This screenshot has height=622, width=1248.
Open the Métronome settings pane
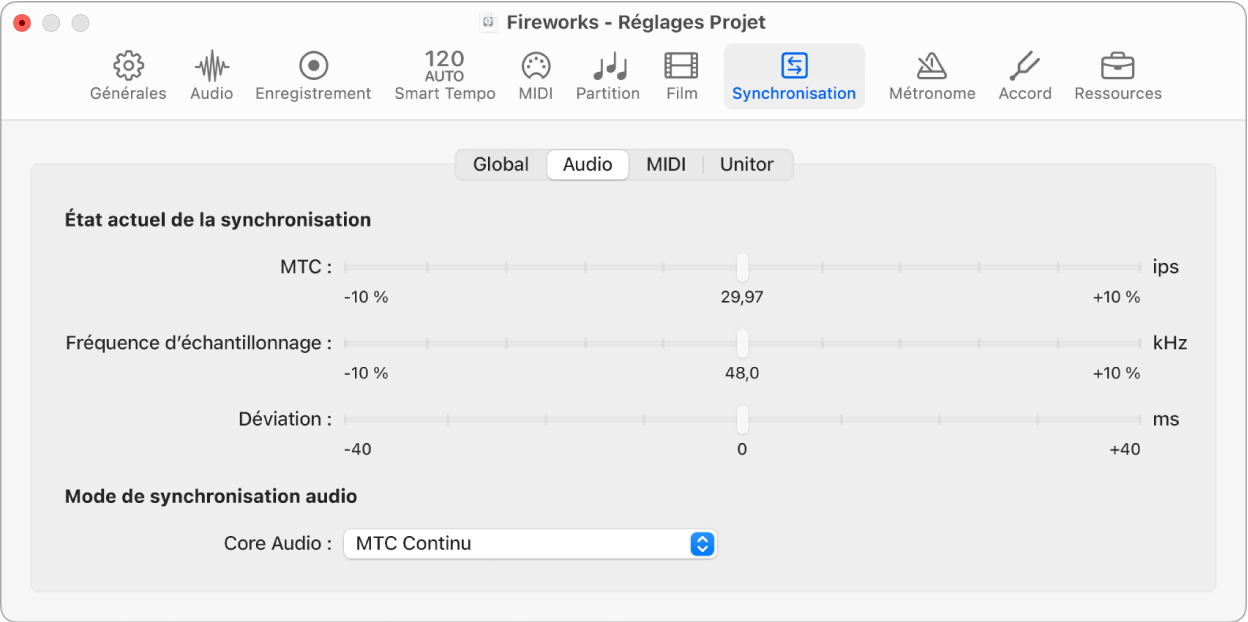tap(932, 67)
